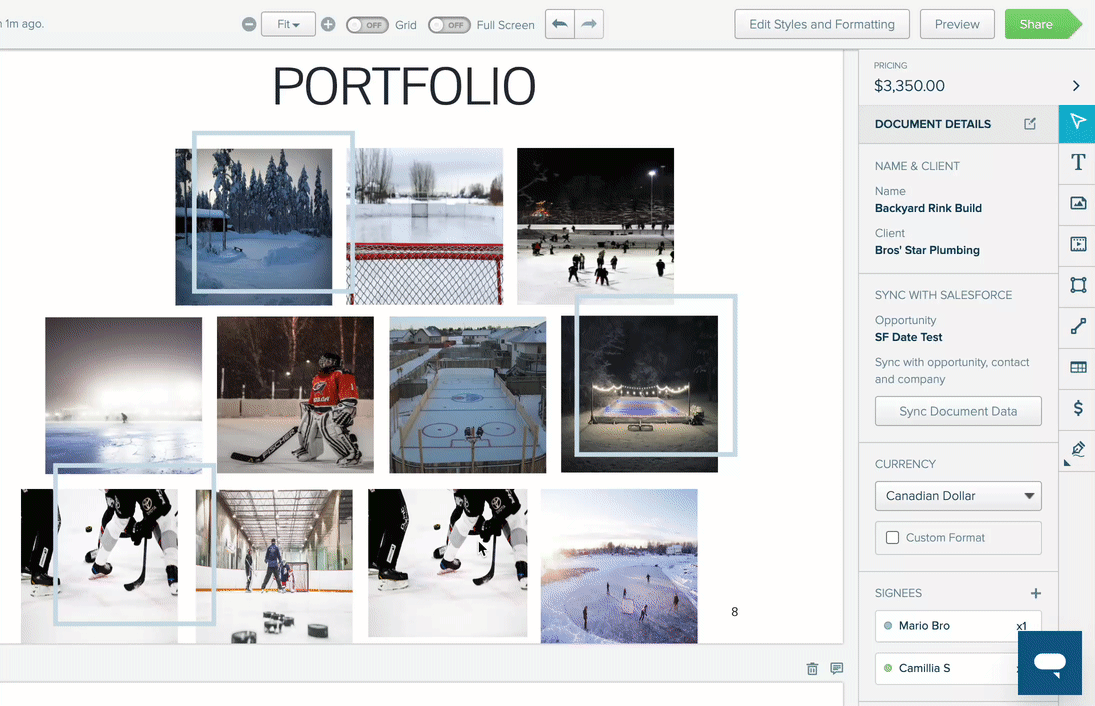Select the Line tool

[x=1078, y=326]
